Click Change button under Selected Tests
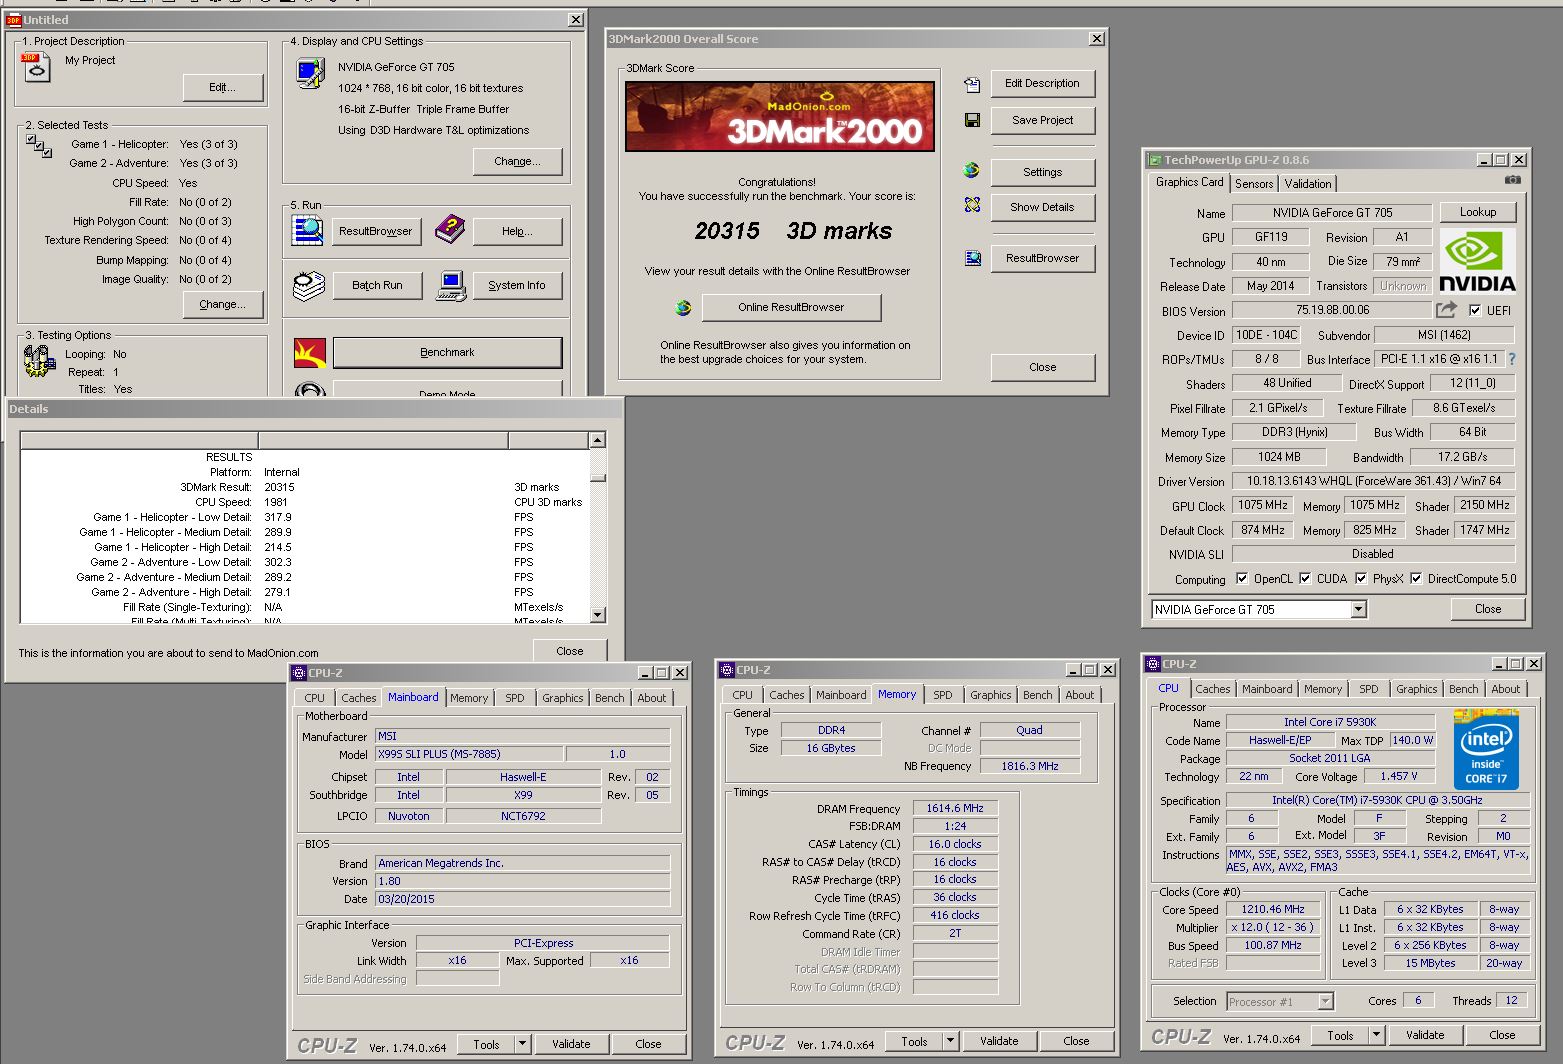The image size is (1563, 1064). click(222, 304)
